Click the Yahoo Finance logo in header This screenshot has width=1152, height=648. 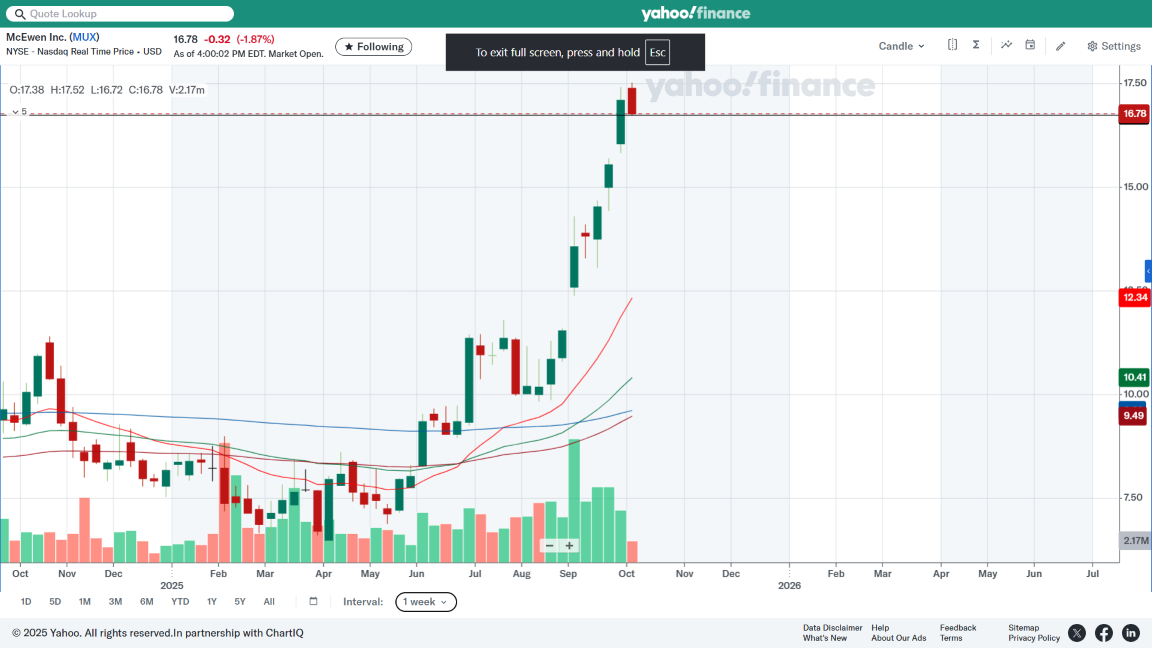695,13
